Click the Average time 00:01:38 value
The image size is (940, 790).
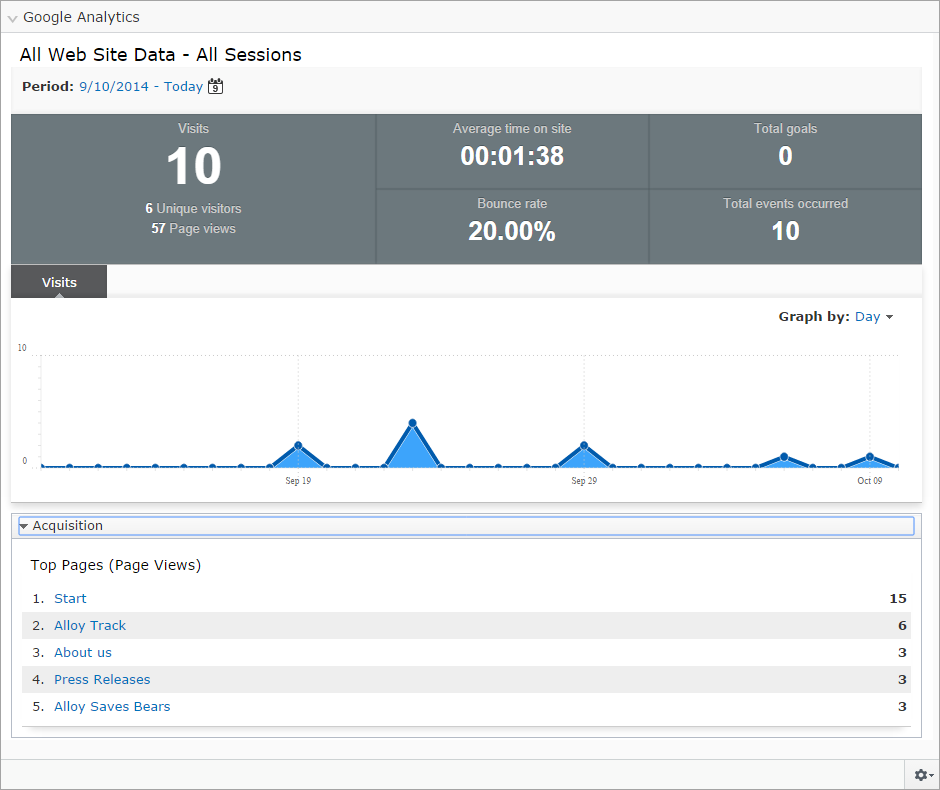point(512,156)
